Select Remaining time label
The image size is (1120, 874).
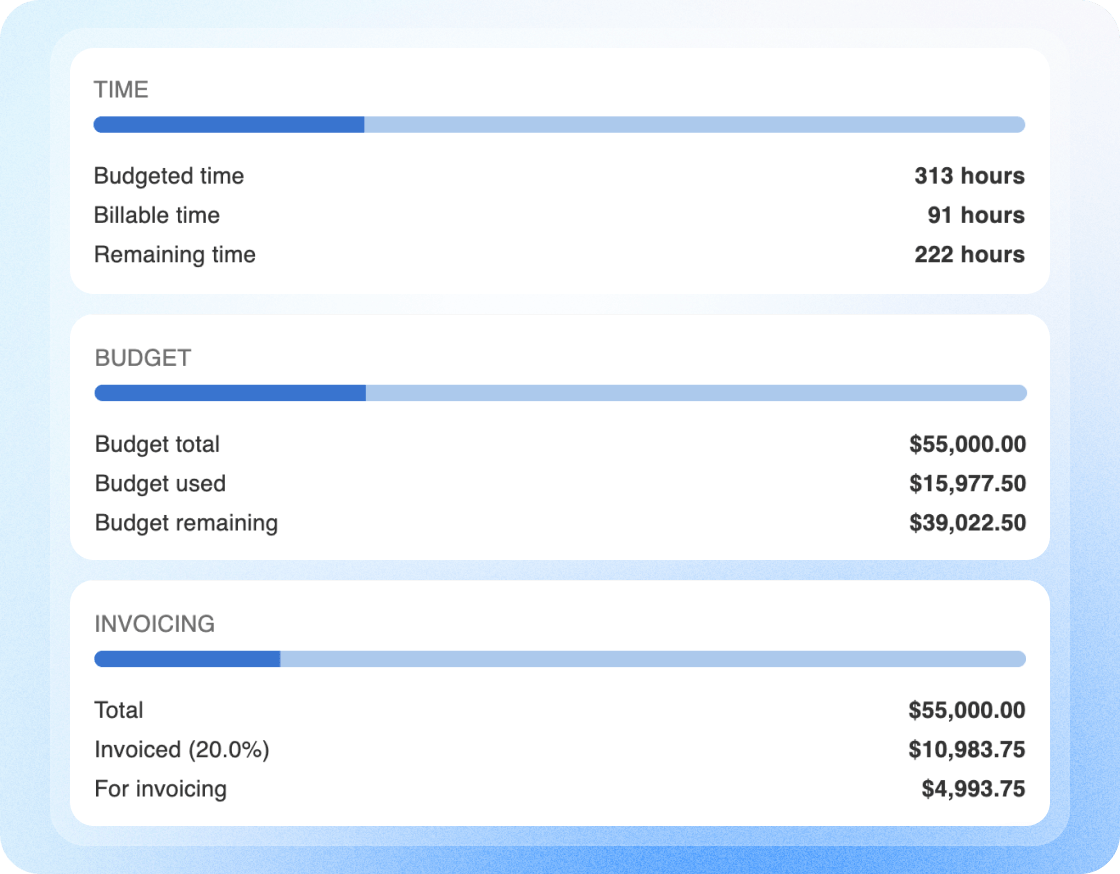175,254
